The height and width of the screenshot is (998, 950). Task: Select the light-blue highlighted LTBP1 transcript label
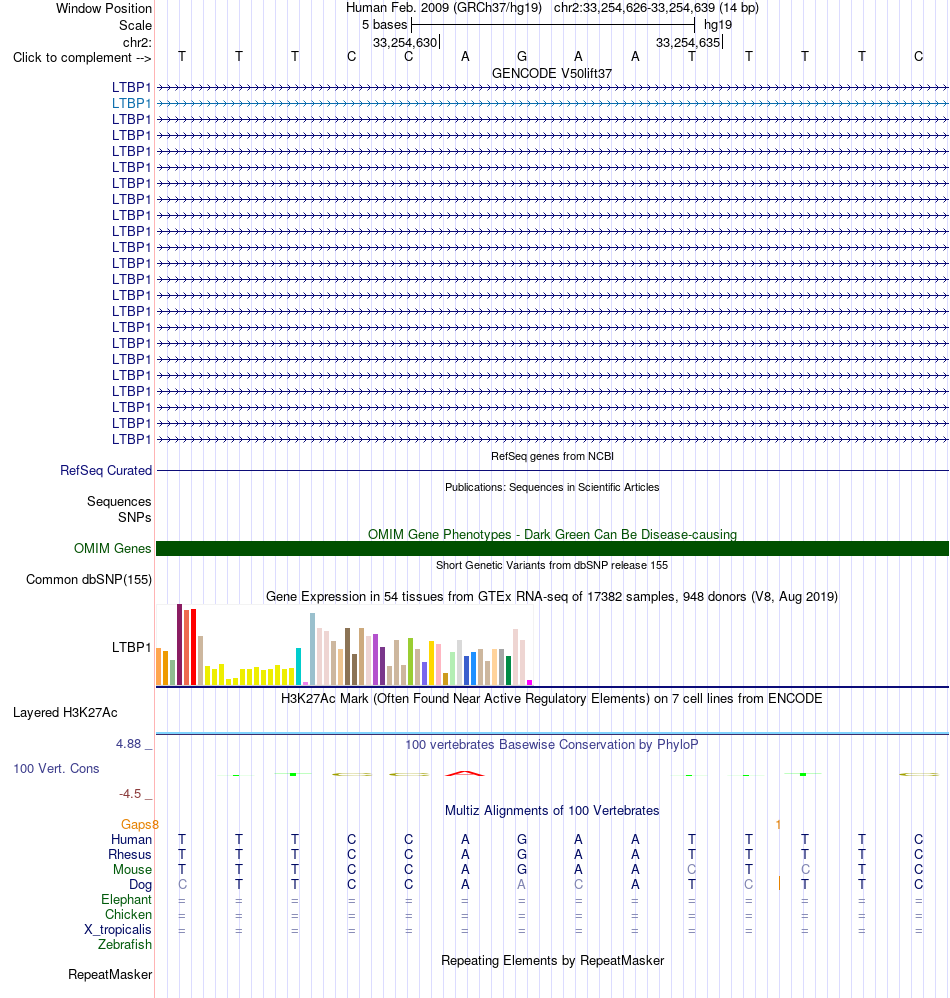[132, 103]
